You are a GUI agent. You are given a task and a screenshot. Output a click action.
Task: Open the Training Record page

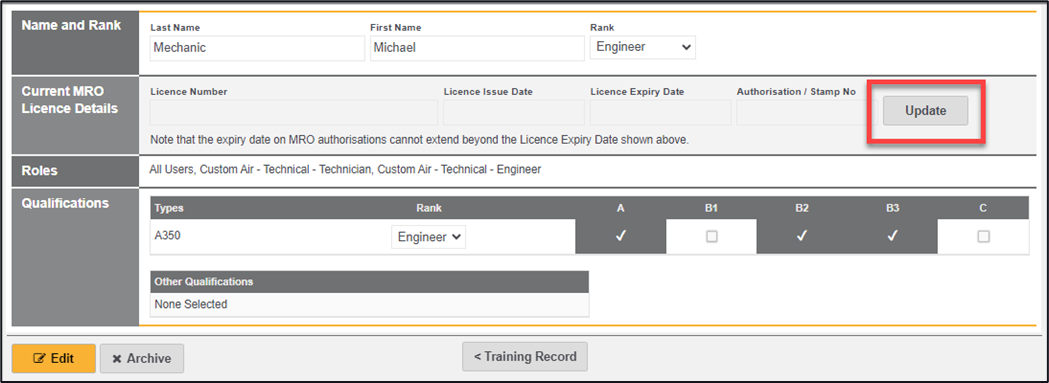[x=524, y=357]
